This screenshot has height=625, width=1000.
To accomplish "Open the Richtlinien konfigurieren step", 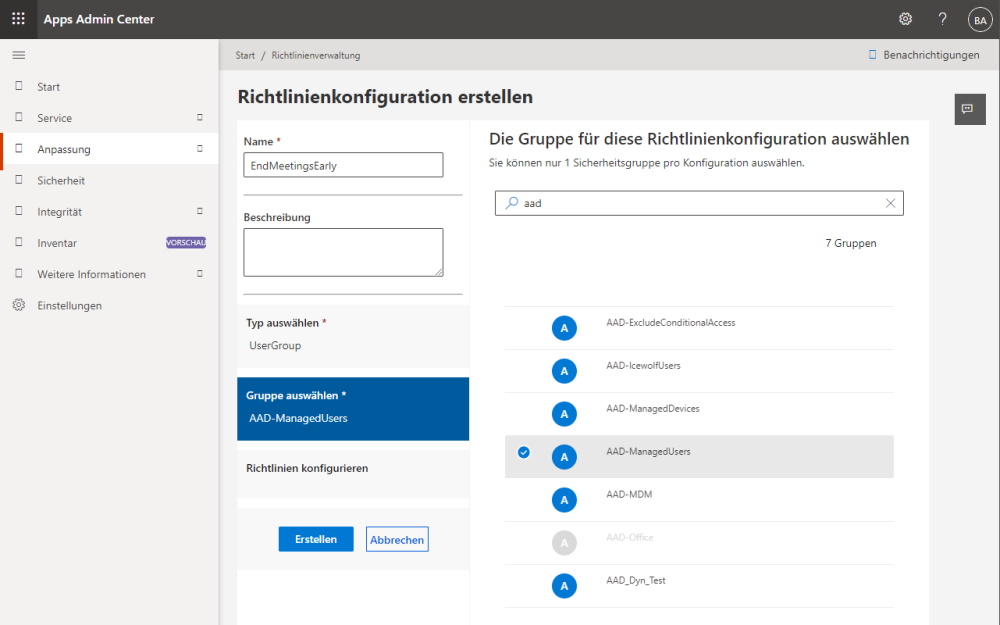I will click(x=353, y=474).
